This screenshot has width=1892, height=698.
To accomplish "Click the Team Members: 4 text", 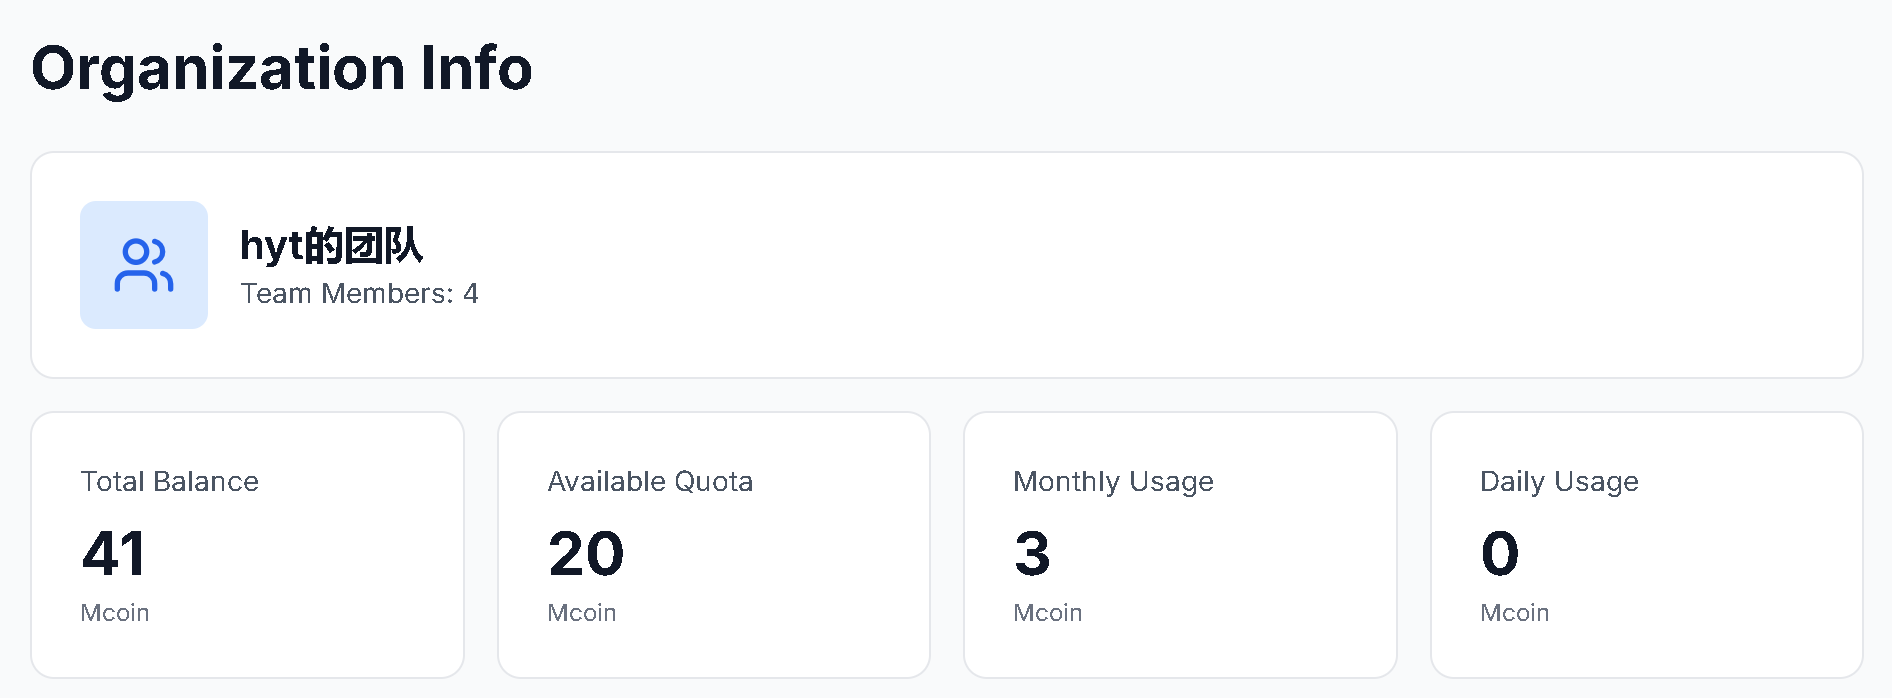I will click(x=359, y=294).
